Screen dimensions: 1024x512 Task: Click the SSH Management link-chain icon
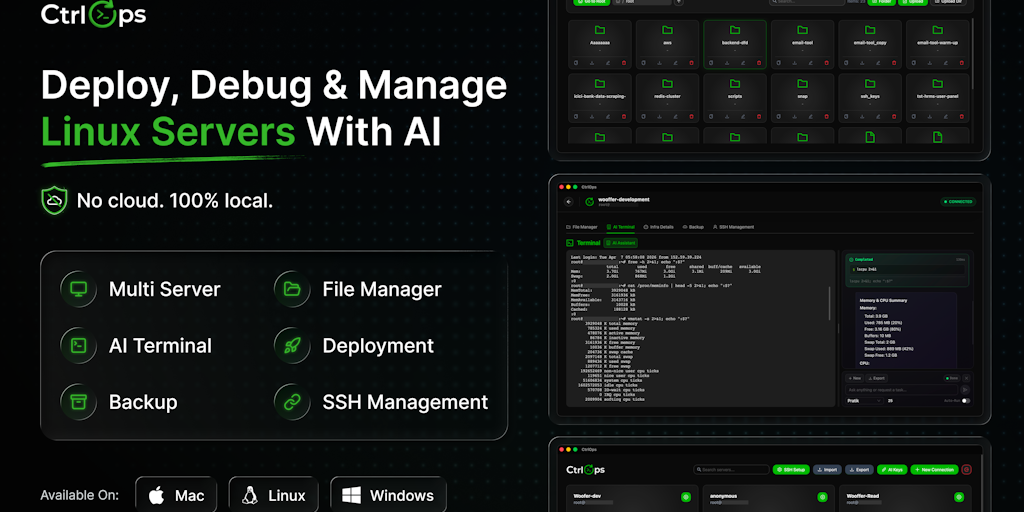point(292,402)
